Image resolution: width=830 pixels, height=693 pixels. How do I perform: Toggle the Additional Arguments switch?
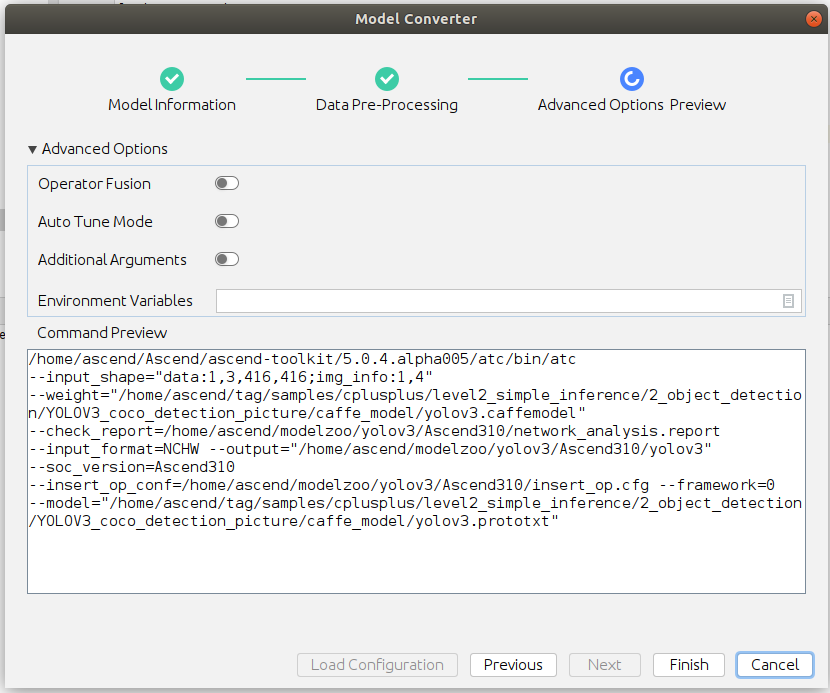point(227,260)
